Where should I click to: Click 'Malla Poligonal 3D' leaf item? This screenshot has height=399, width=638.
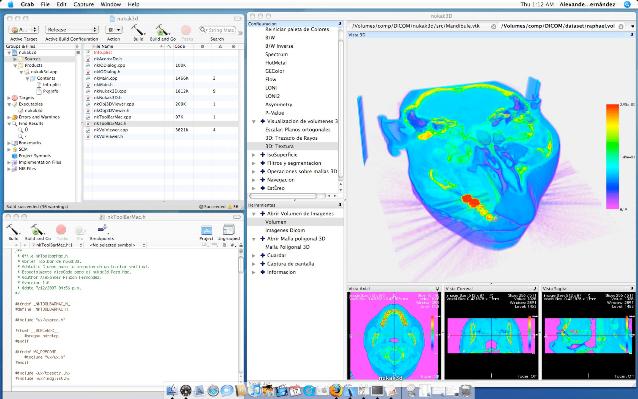click(x=287, y=247)
